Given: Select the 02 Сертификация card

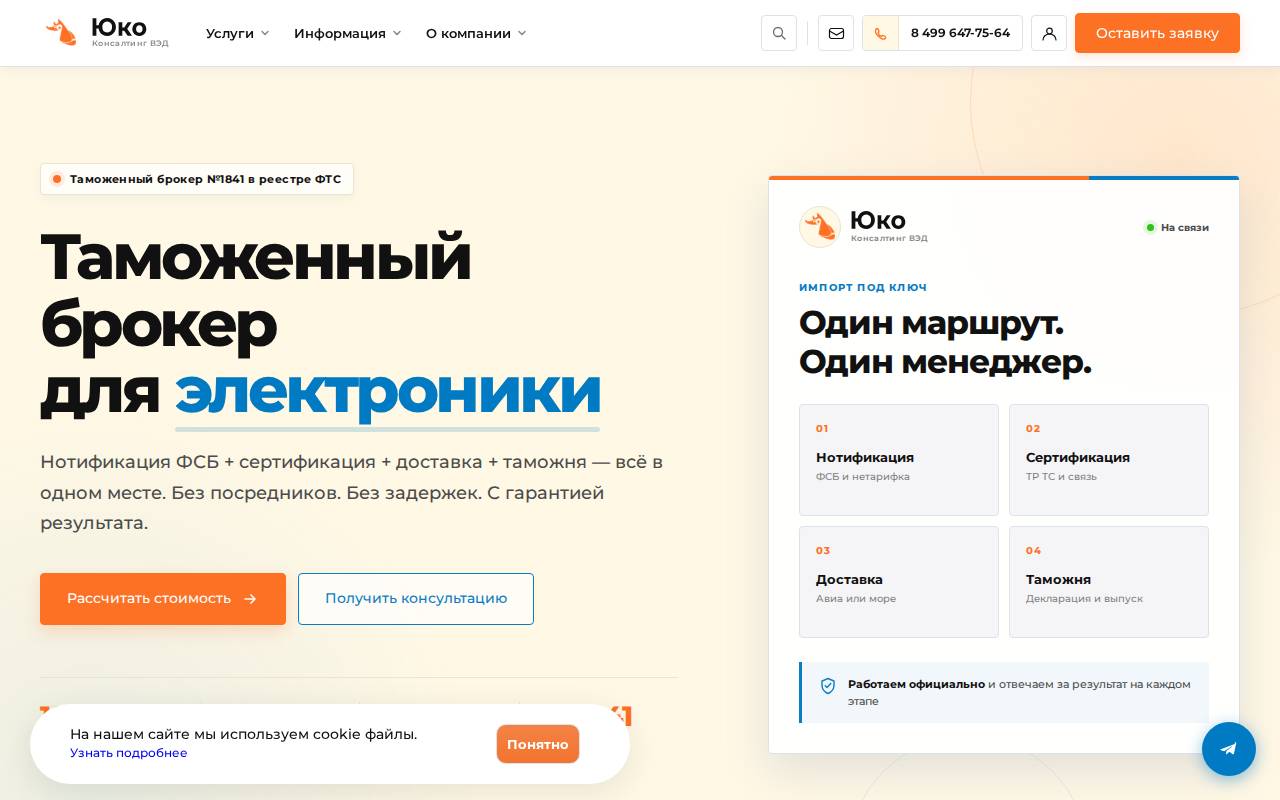Looking at the screenshot, I should point(1109,460).
